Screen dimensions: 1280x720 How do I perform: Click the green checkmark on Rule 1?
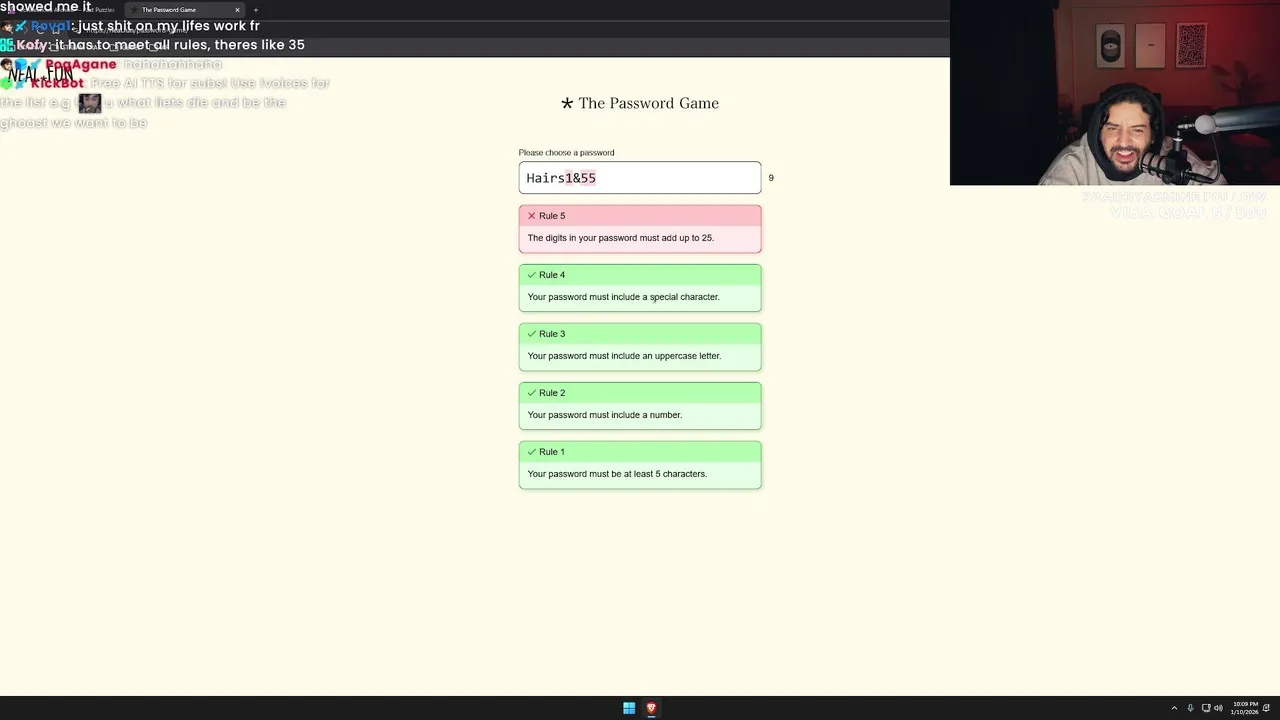pyautogui.click(x=531, y=452)
